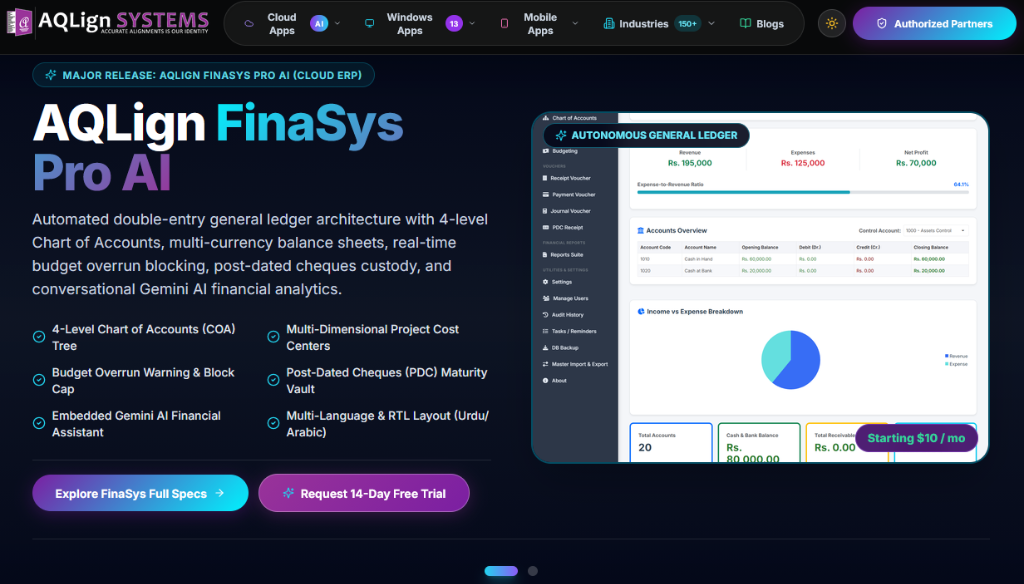This screenshot has height=584, width=1024.
Task: Click the Authorized Partners button
Action: 935,24
